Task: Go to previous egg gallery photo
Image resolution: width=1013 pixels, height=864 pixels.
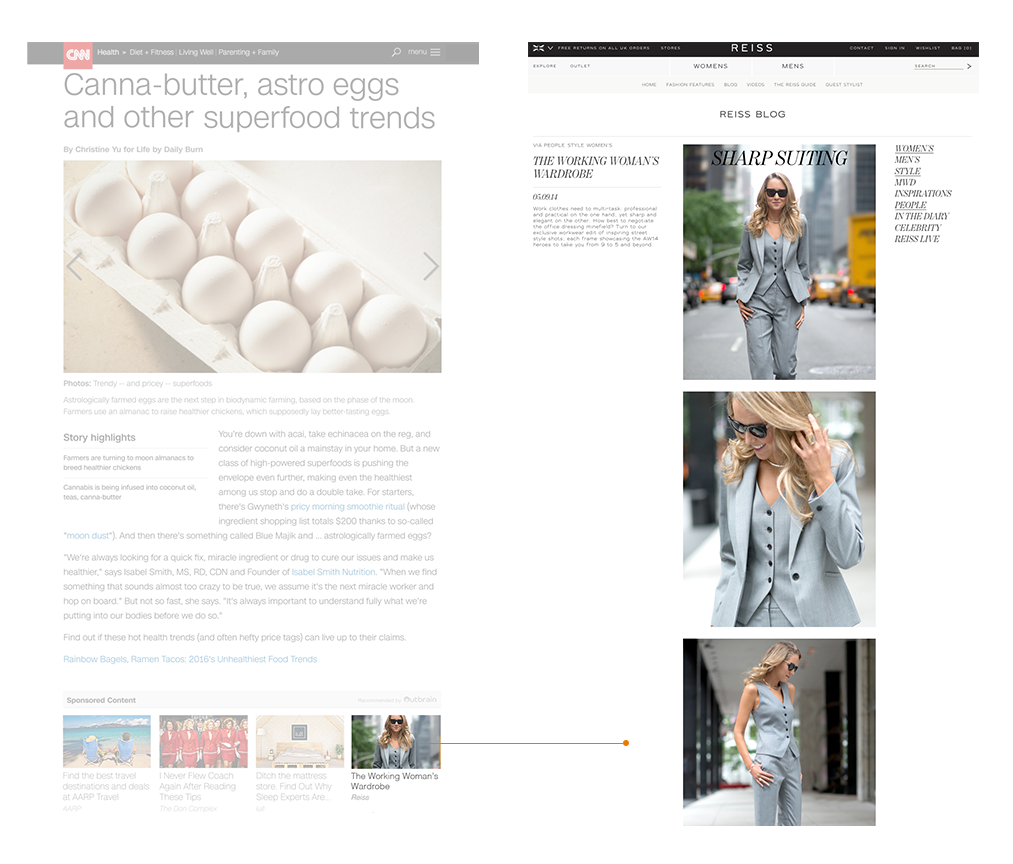Action: (x=73, y=266)
